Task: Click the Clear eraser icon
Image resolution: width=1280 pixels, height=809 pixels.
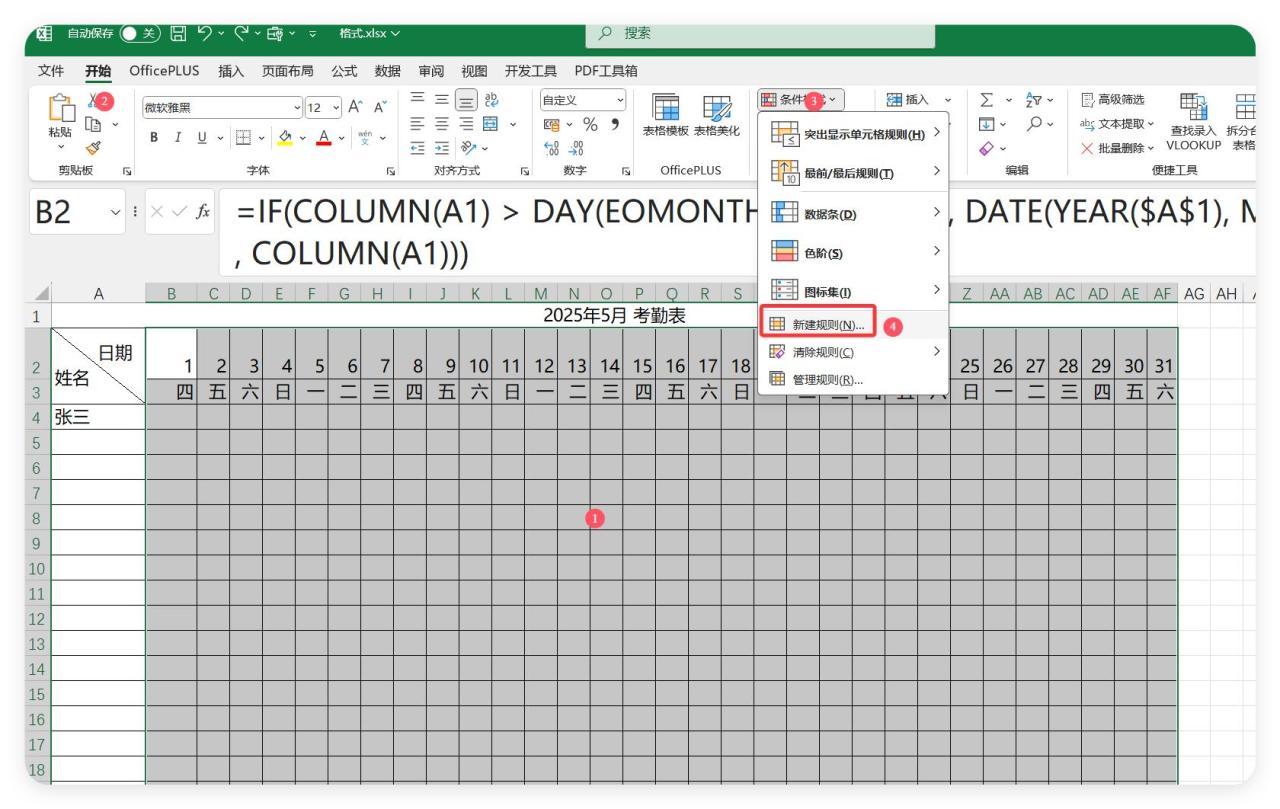Action: (986, 147)
